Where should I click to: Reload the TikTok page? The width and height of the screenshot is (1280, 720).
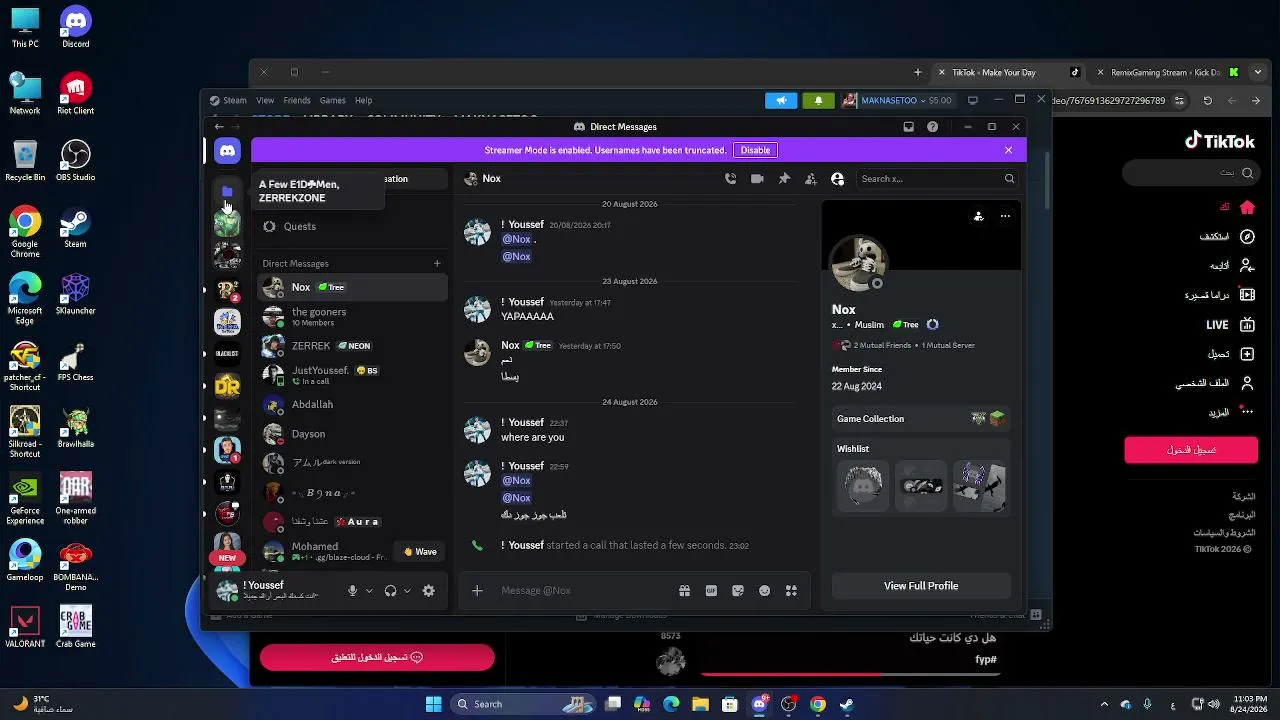(x=1207, y=101)
